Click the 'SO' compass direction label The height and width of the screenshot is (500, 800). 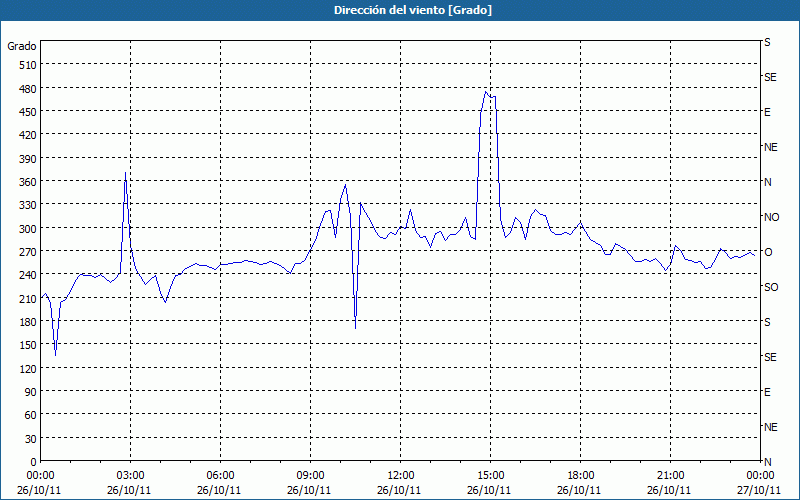(771, 287)
